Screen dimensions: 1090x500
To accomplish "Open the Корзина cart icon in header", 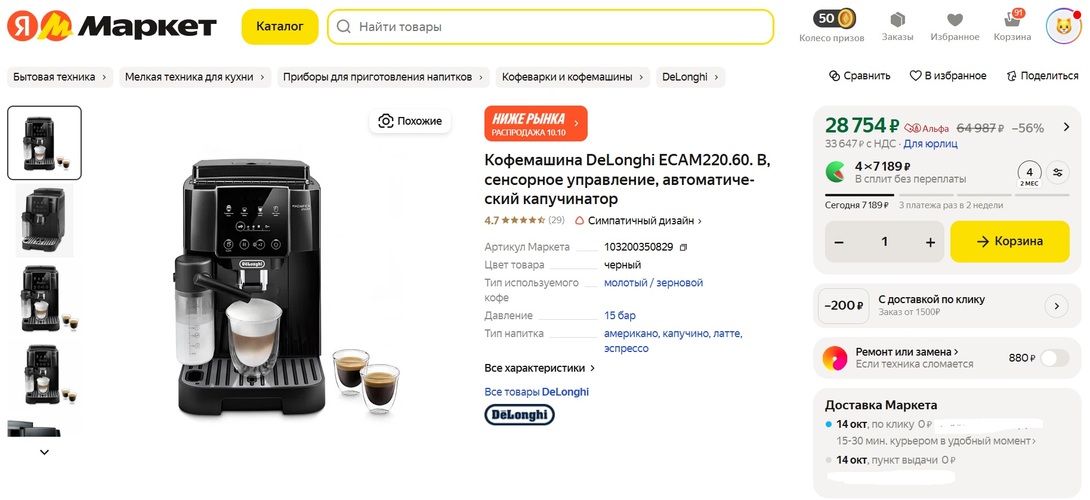I will tap(1012, 22).
